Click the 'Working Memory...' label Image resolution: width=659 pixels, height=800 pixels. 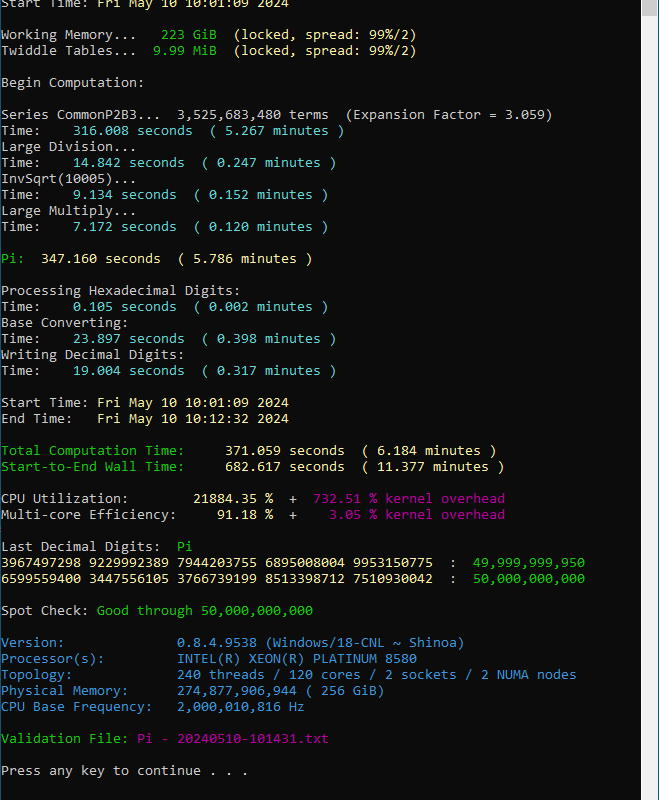(68, 35)
